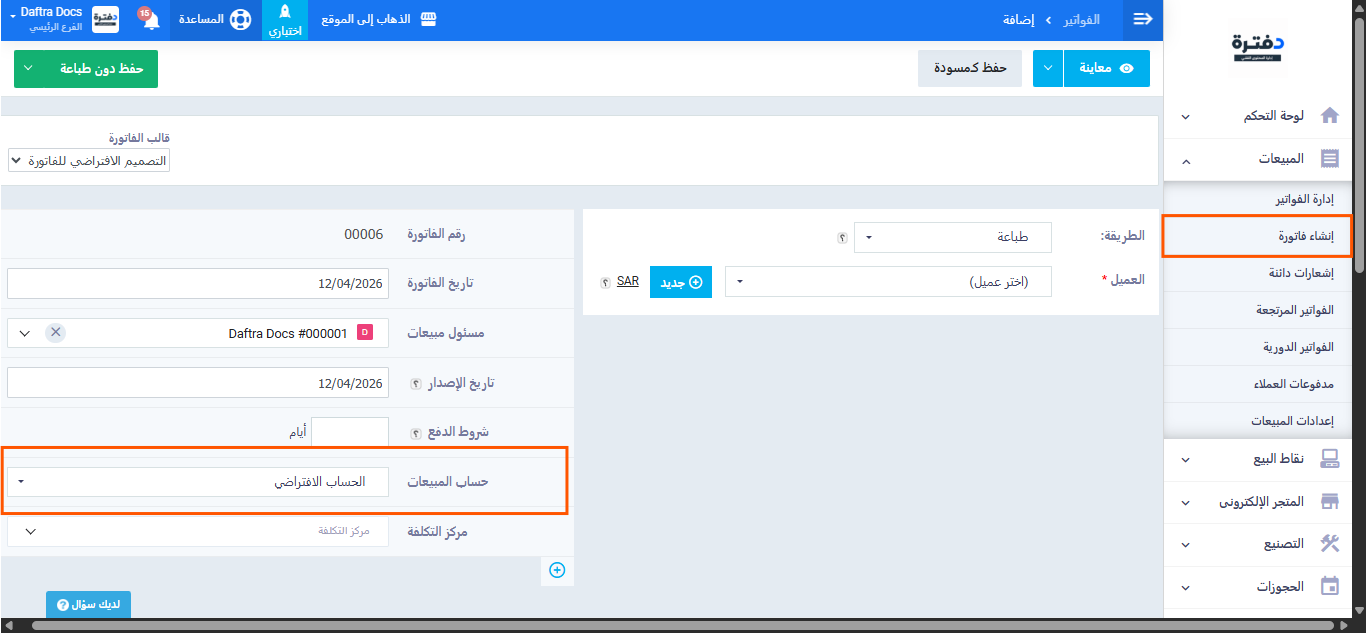
Task: Click the المتجر الإلكتروني shop icon
Action: tap(1329, 502)
